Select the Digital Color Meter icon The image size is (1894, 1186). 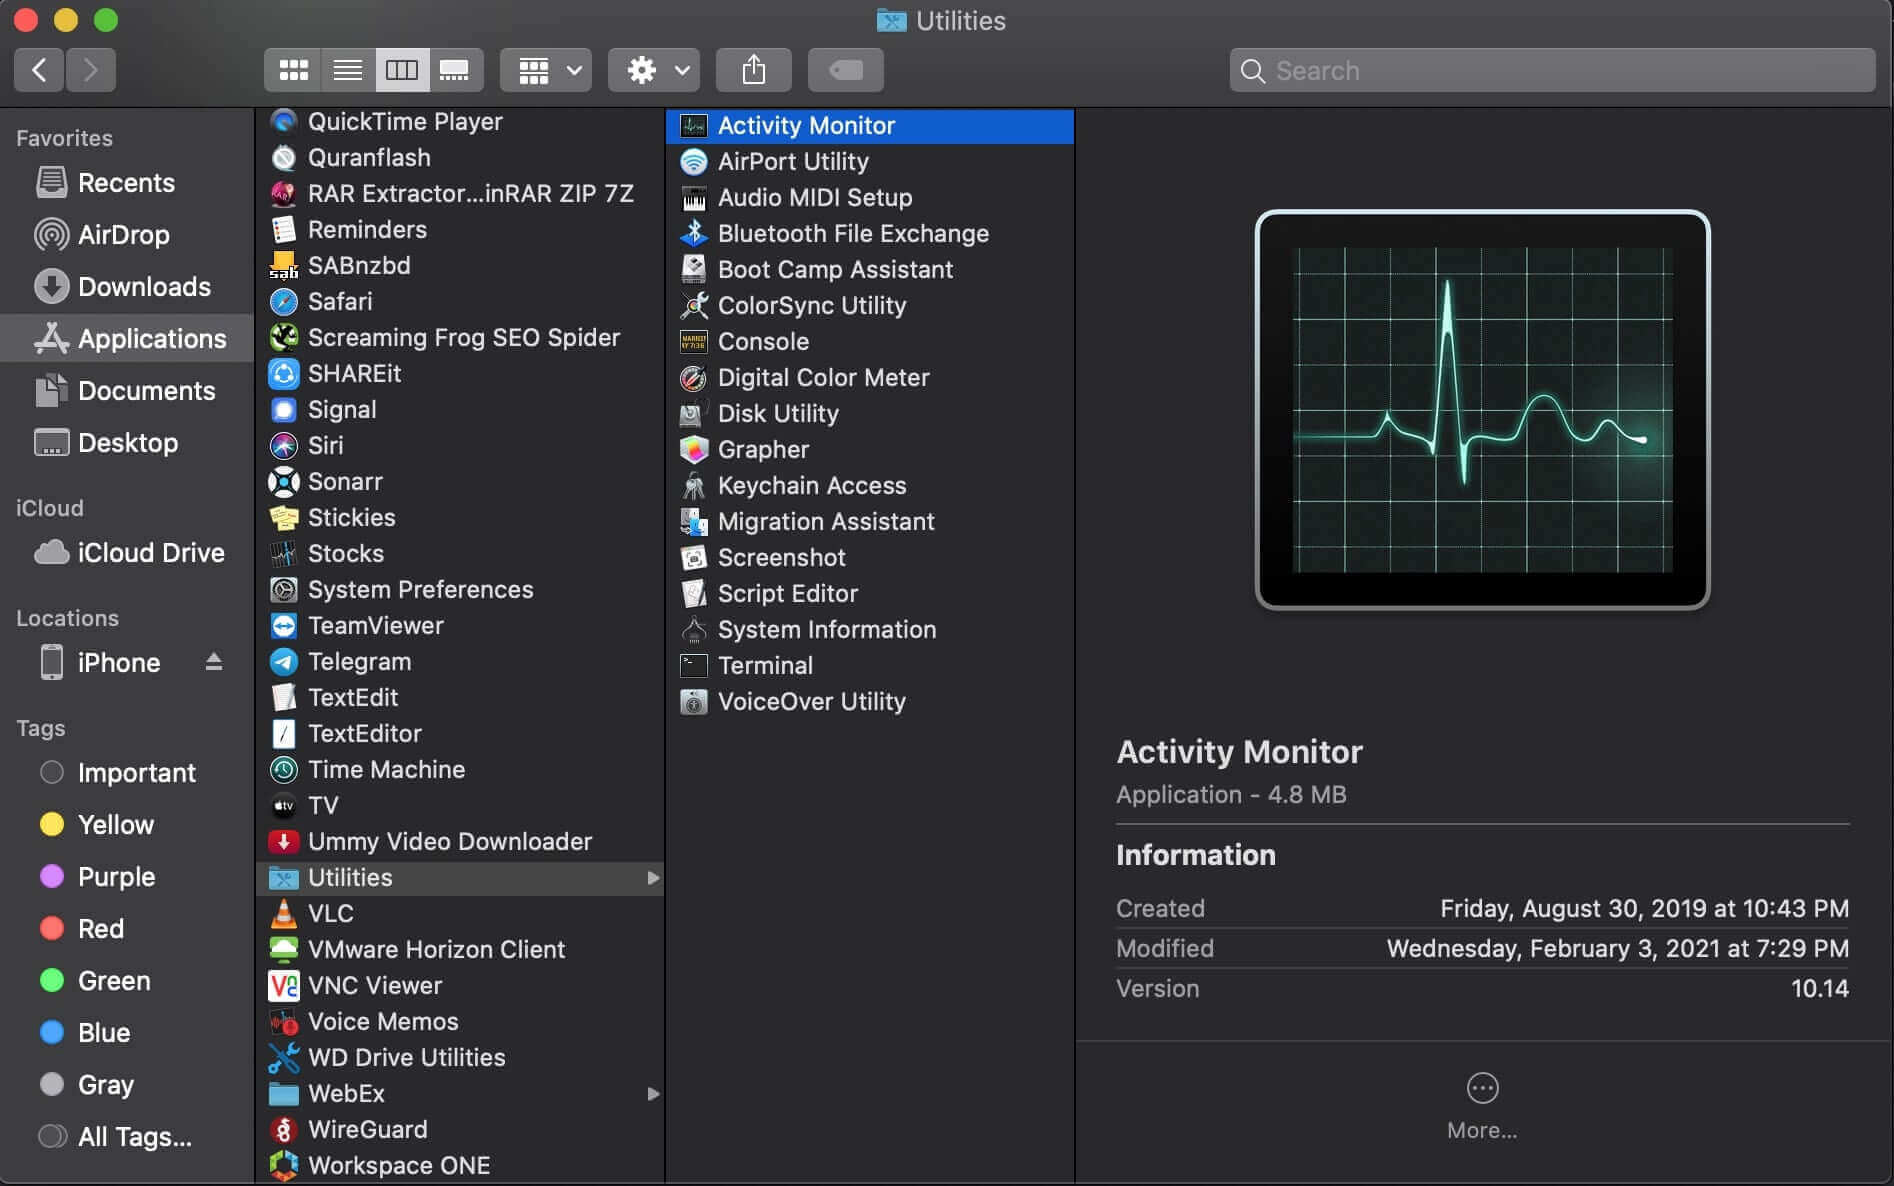pyautogui.click(x=693, y=378)
